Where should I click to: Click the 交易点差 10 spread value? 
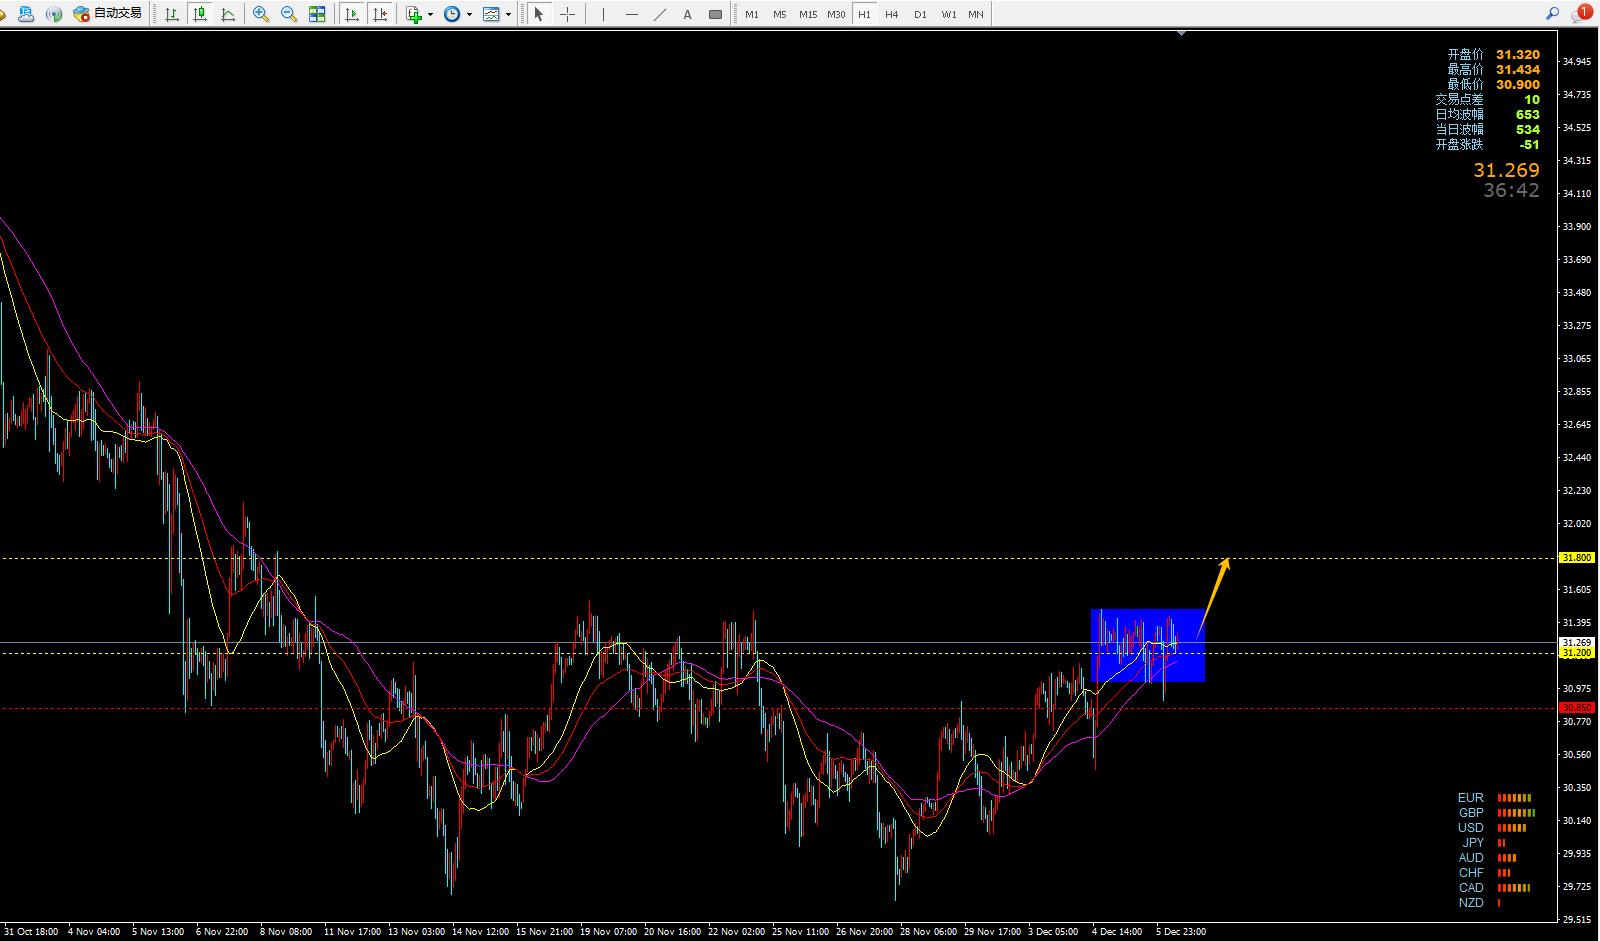(x=1532, y=100)
